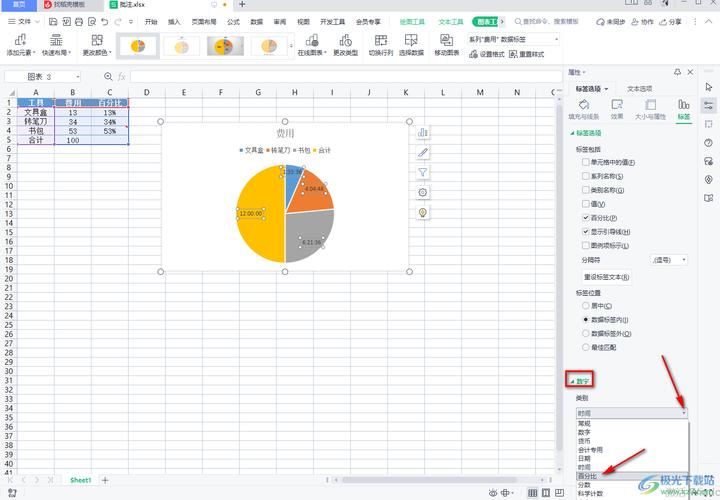Open the 快速布局 quick layout icon

click(x=56, y=40)
